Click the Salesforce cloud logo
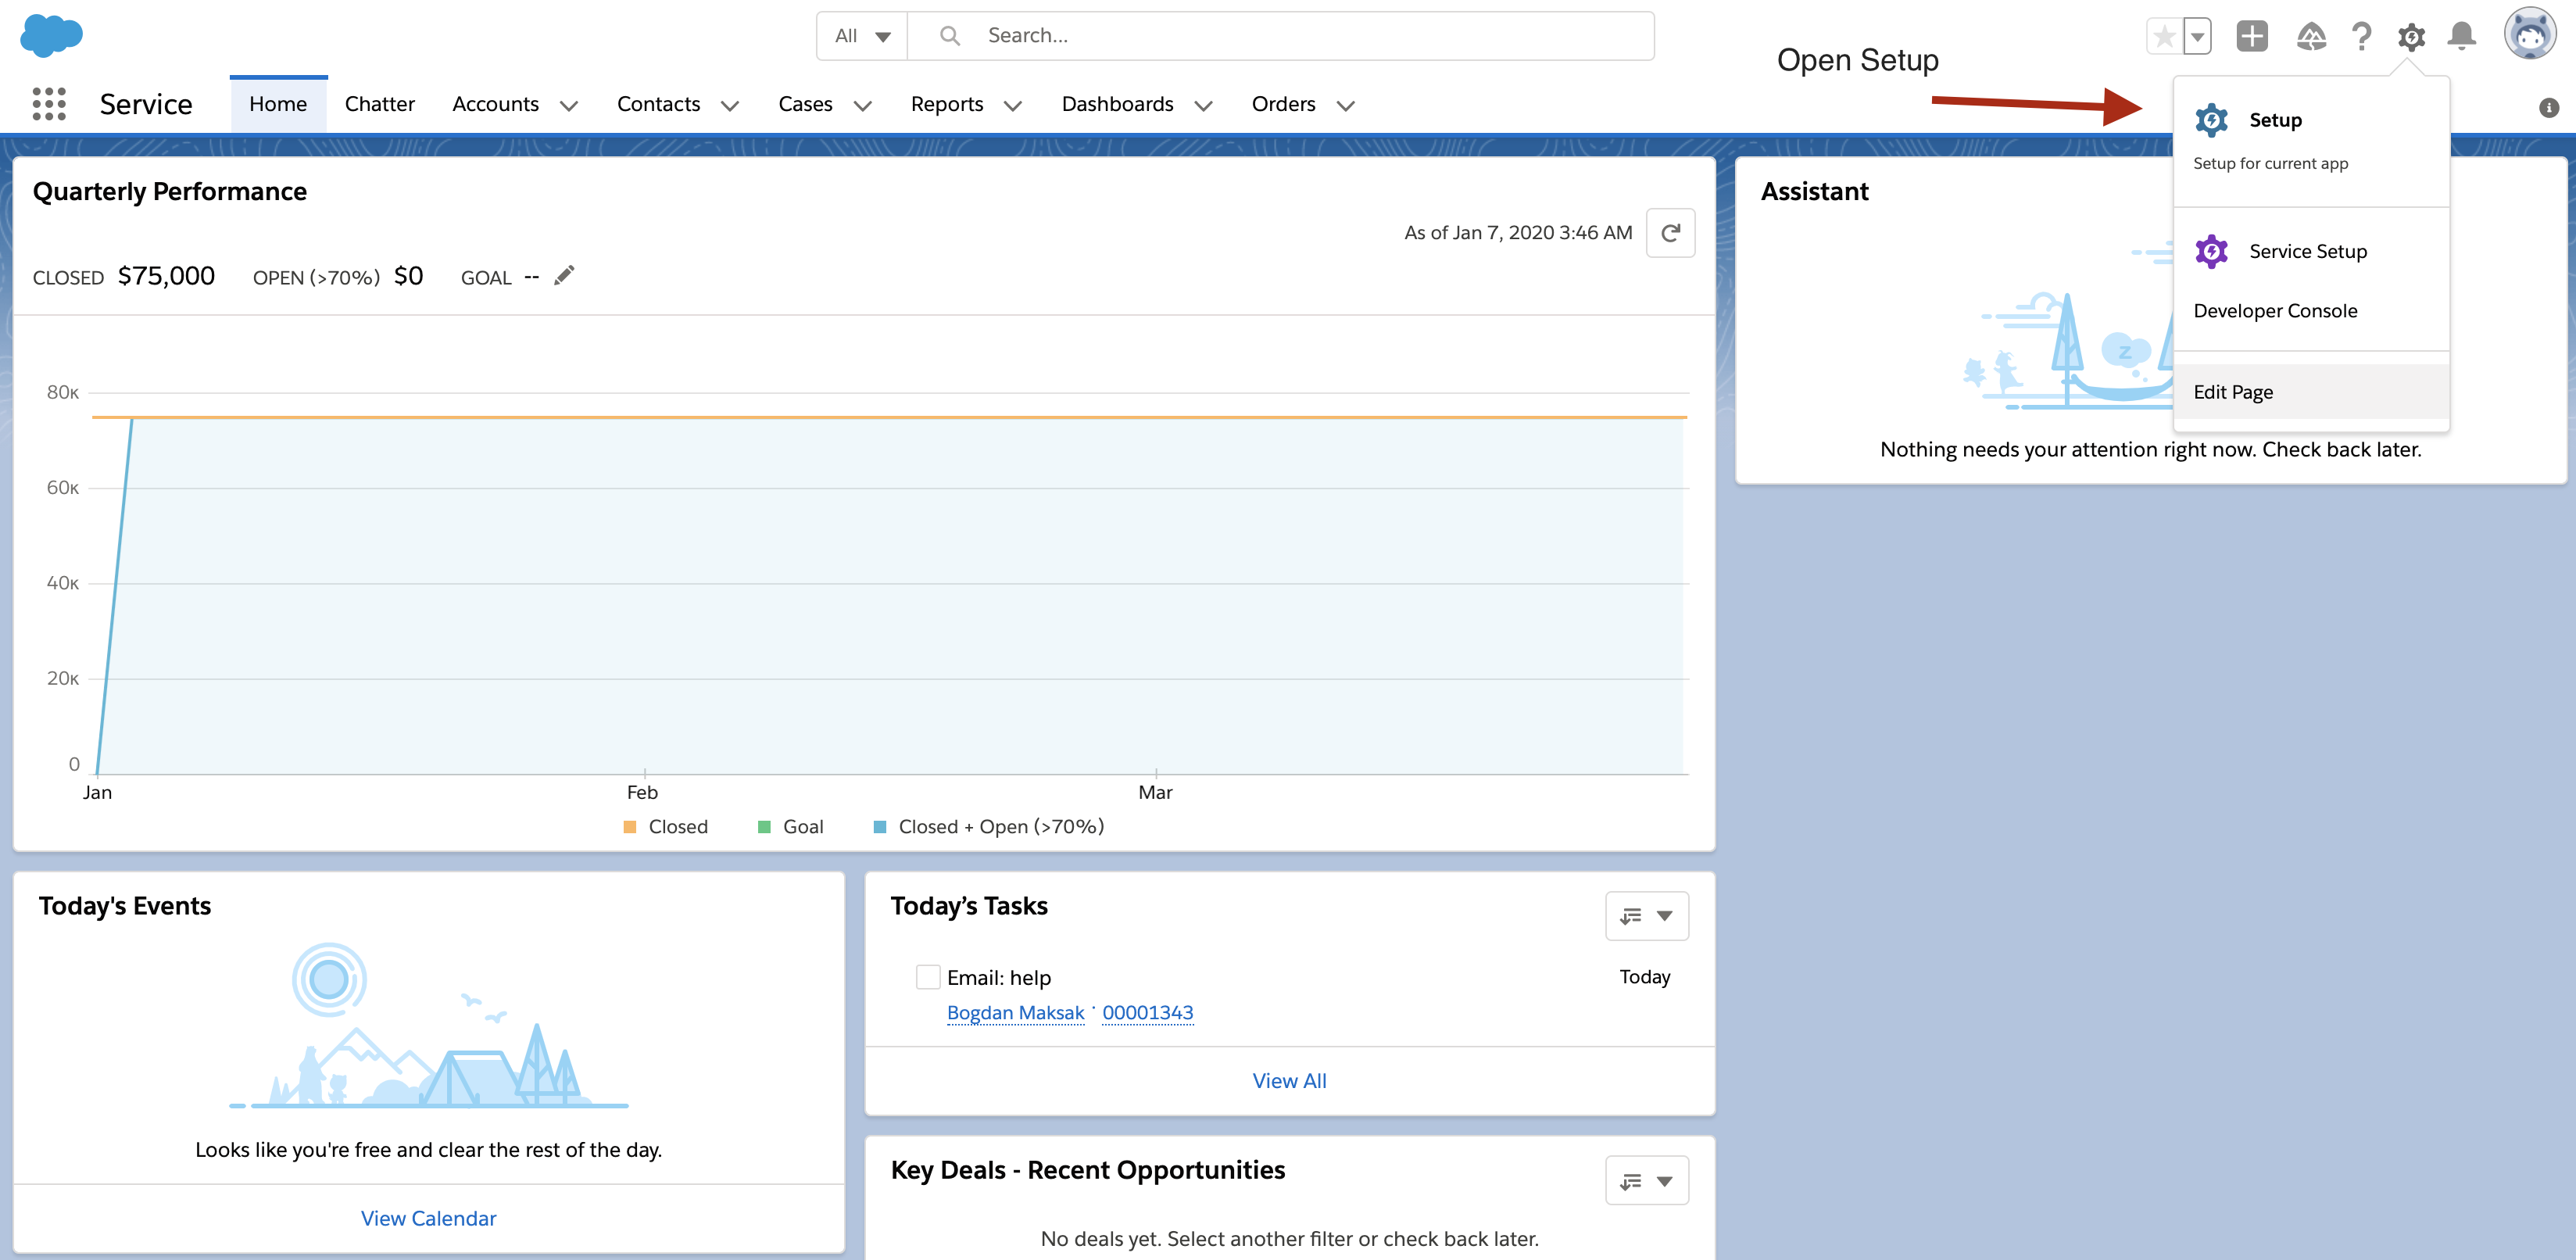Viewport: 2576px width, 1260px height. pos(51,35)
